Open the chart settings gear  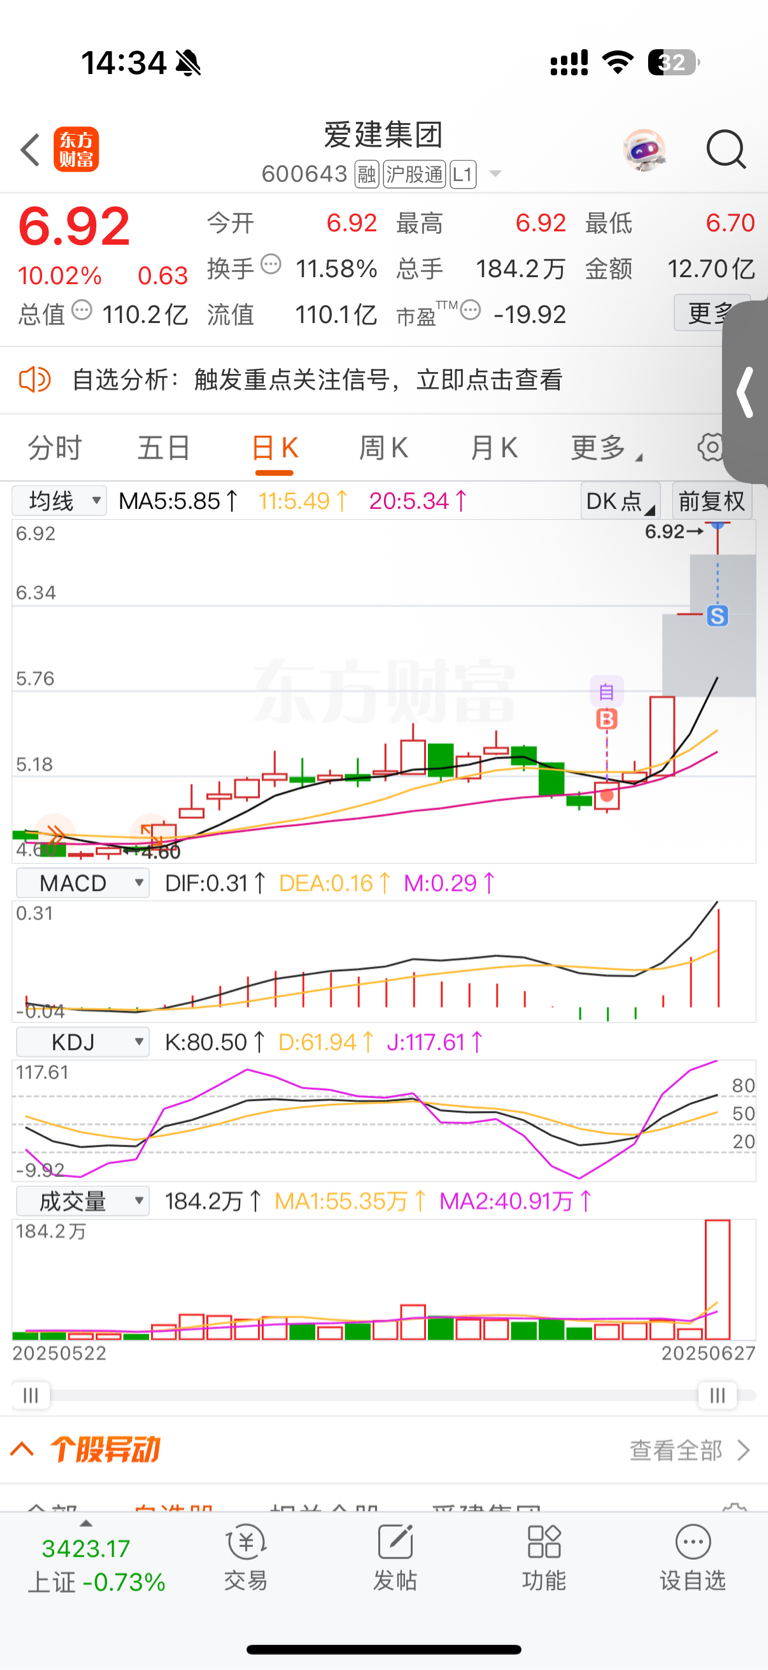click(x=711, y=447)
